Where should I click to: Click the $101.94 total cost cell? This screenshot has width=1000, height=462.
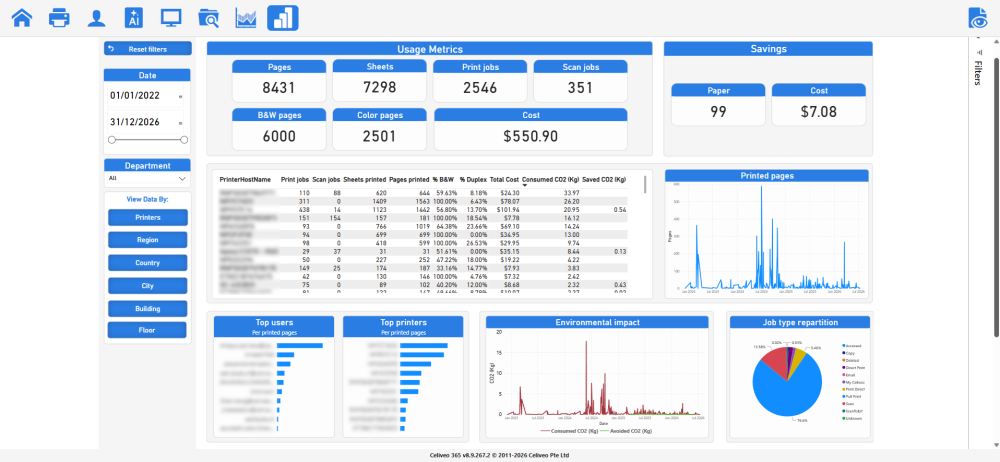(x=507, y=209)
